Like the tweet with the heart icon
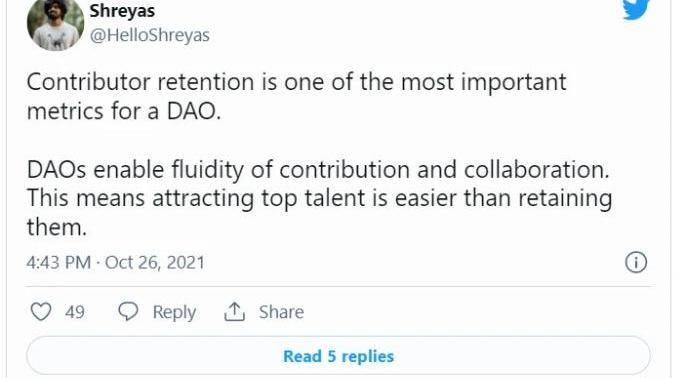 click(x=41, y=312)
